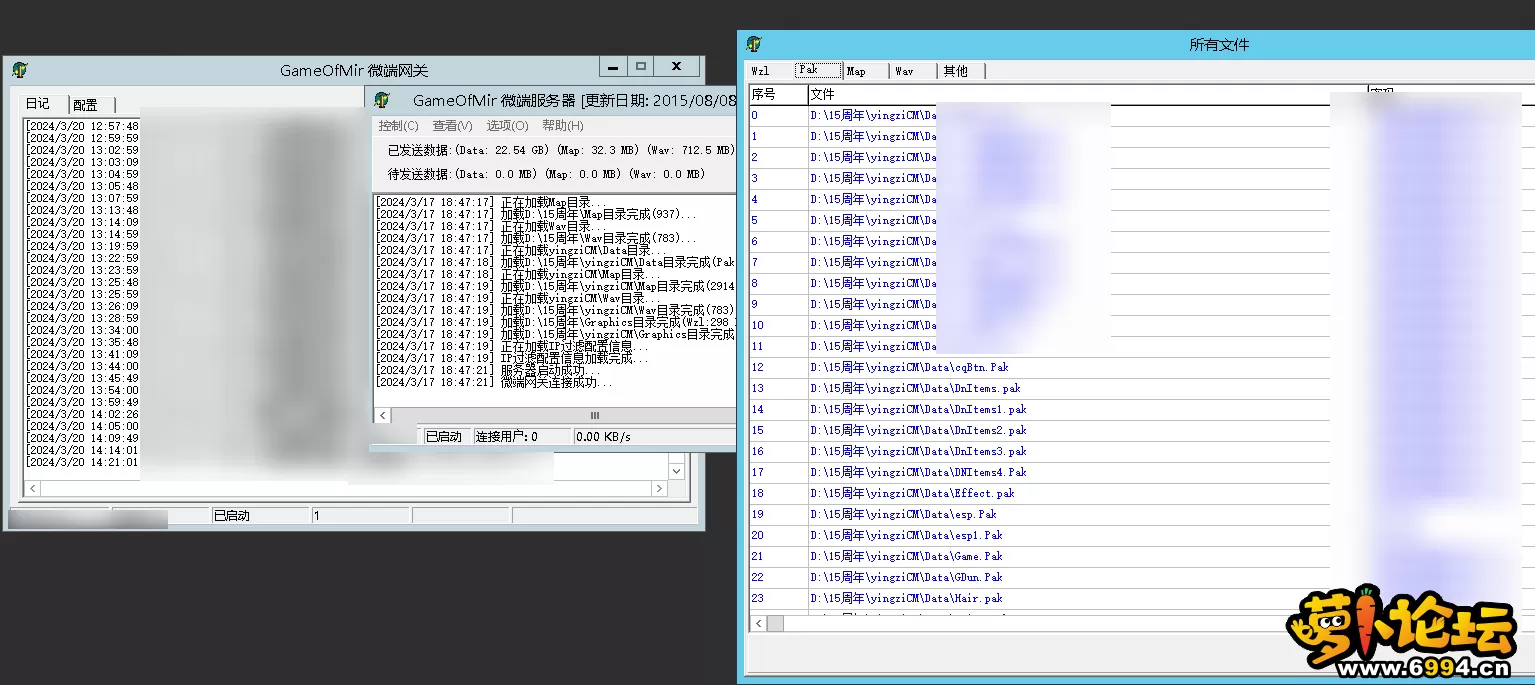This screenshot has width=1535, height=685.
Task: Click 已启动 in 微端服务器 status bar
Action: (x=444, y=437)
